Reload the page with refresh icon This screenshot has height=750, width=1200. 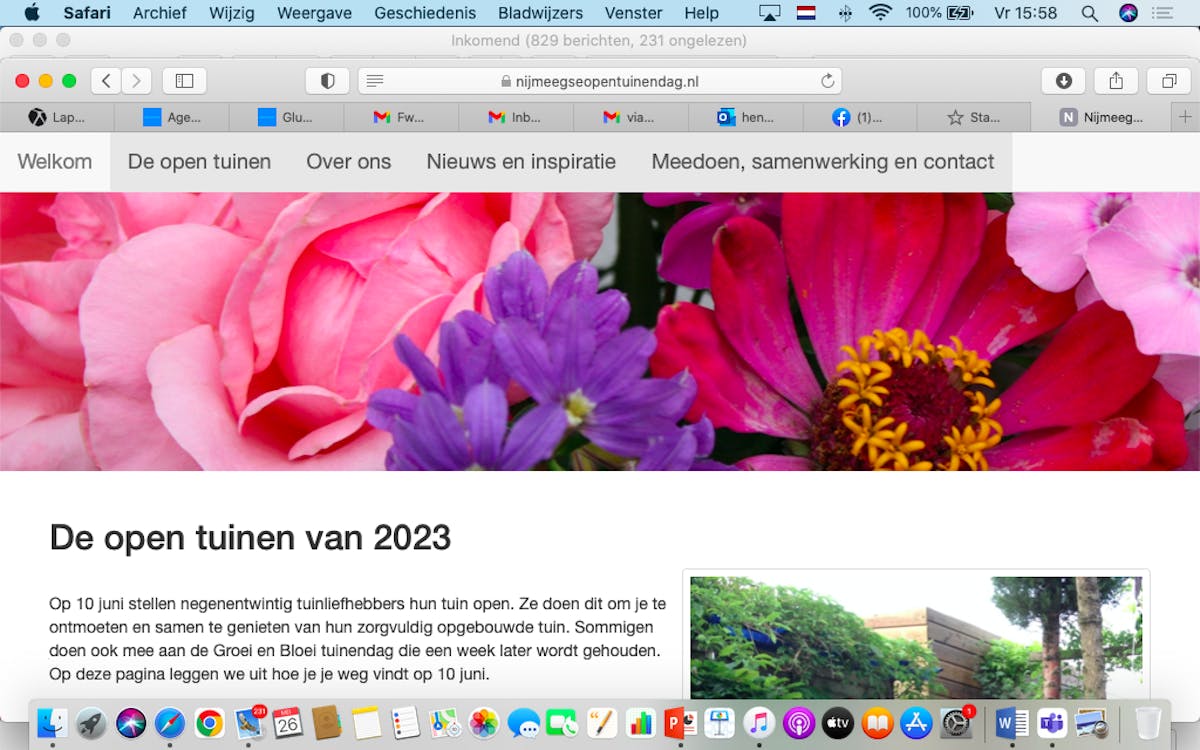click(x=827, y=81)
